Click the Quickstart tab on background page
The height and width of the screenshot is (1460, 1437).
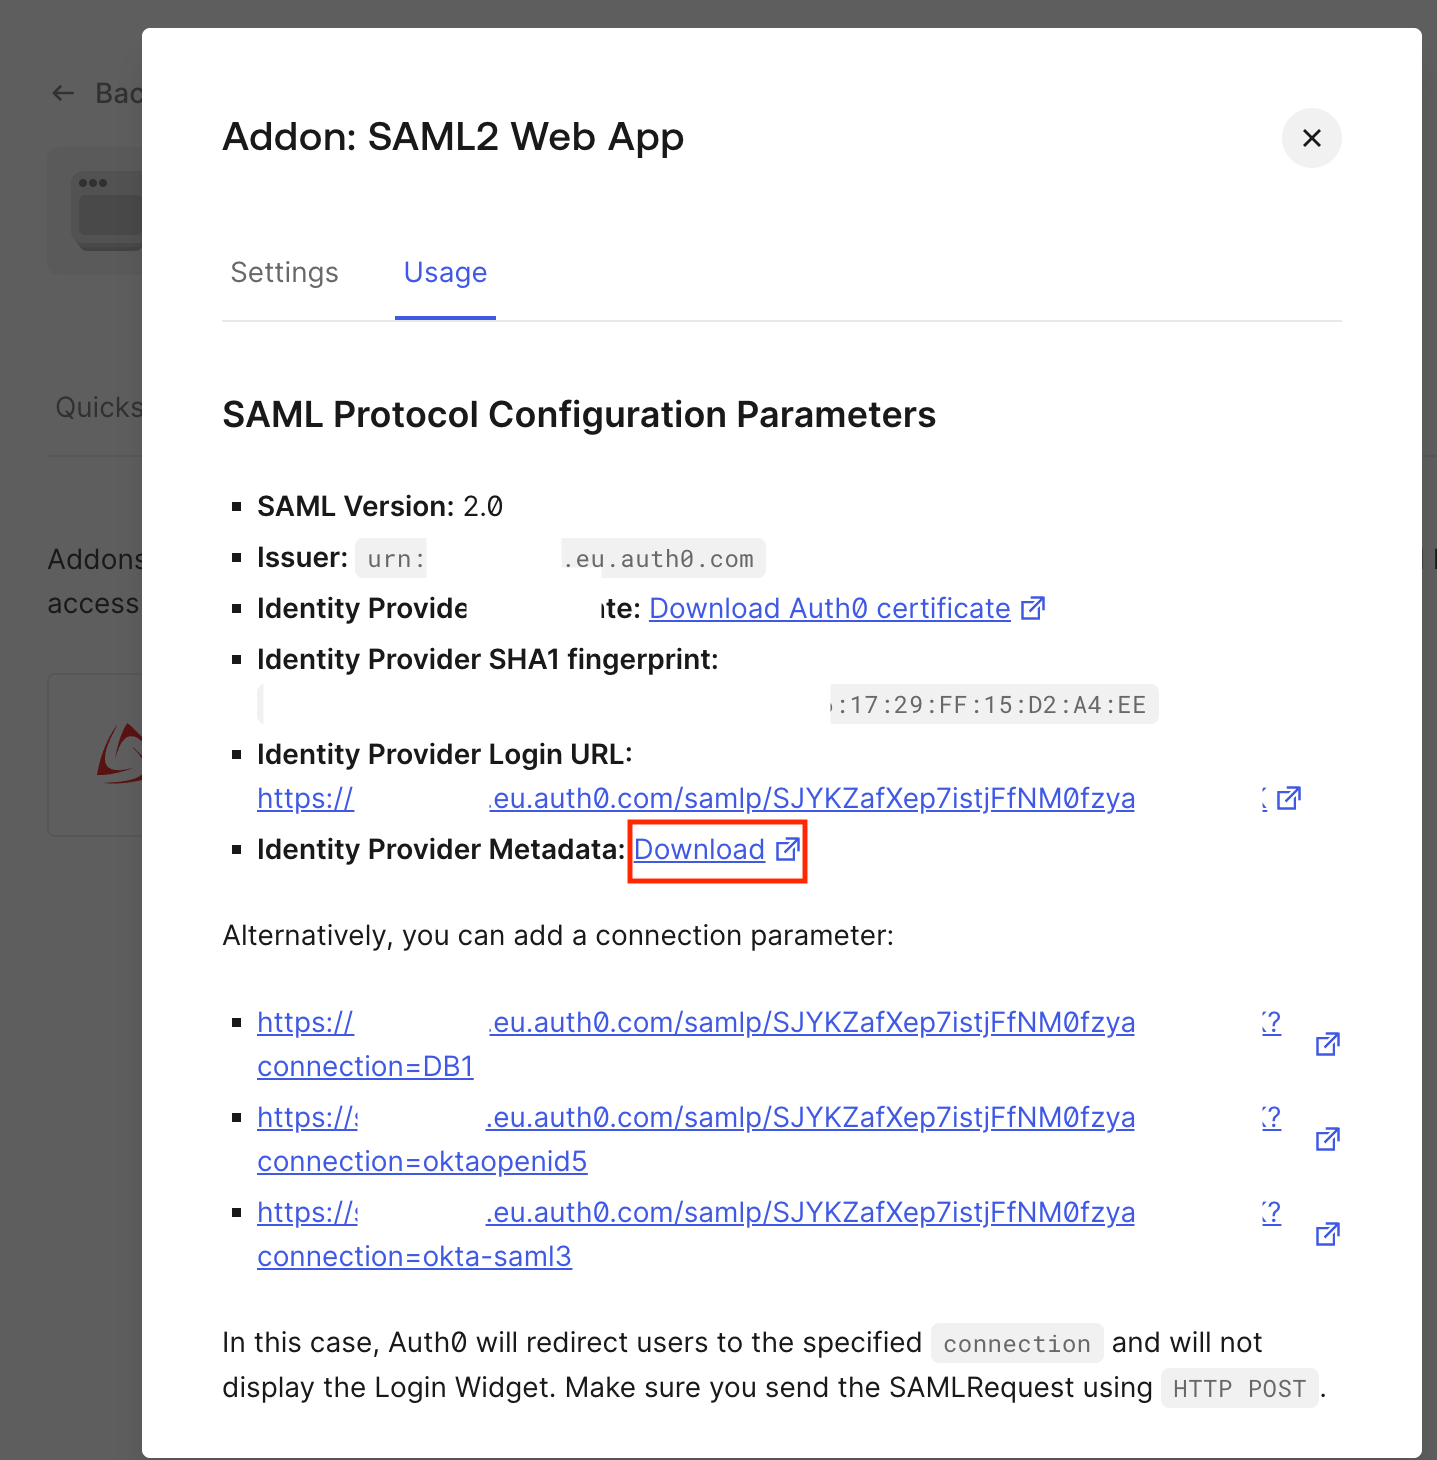[x=98, y=407]
